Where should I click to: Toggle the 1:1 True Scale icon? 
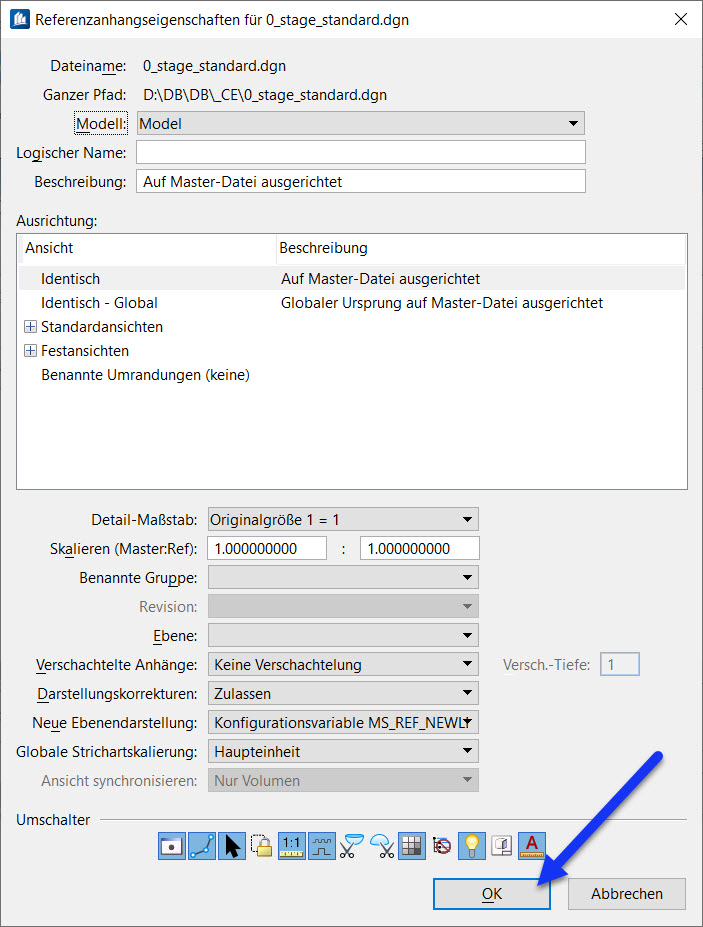(291, 846)
